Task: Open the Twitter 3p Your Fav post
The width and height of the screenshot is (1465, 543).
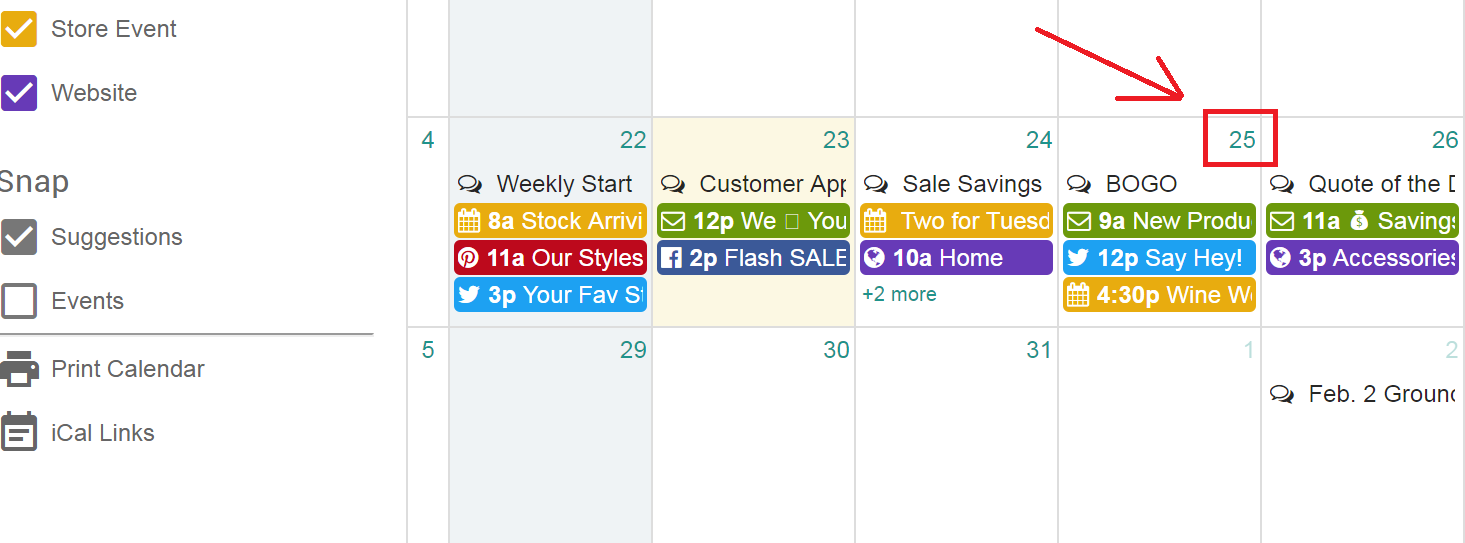Action: (x=550, y=295)
